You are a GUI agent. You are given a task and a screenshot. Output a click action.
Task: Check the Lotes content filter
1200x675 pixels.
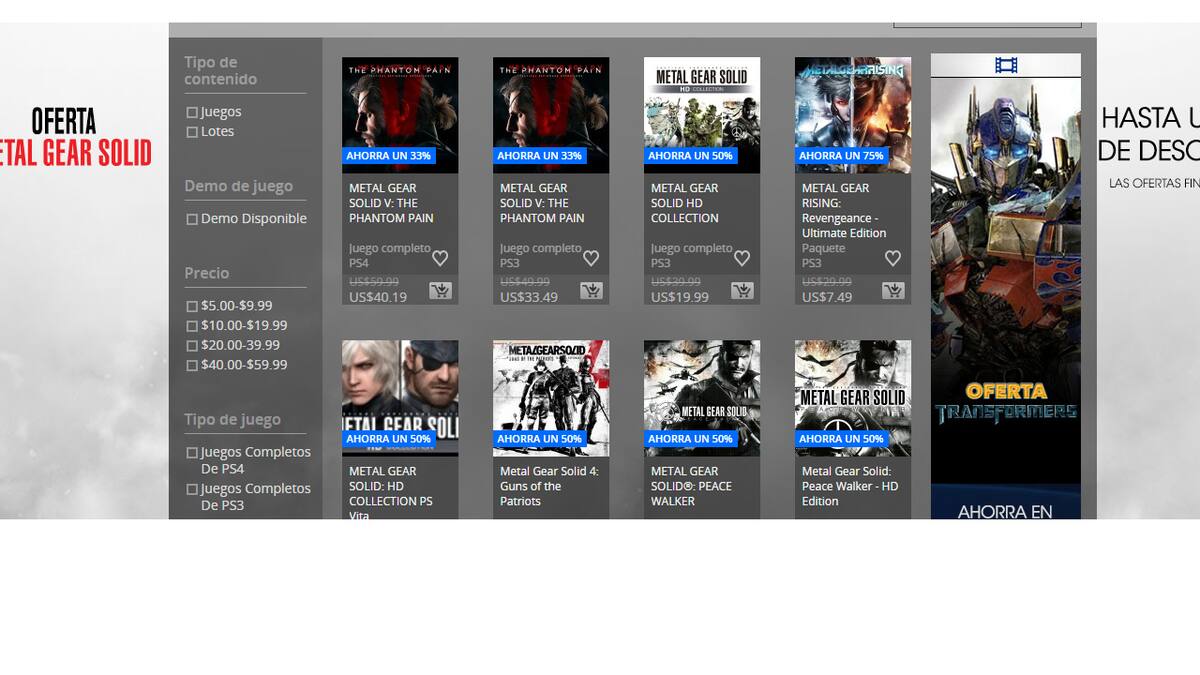tap(192, 132)
